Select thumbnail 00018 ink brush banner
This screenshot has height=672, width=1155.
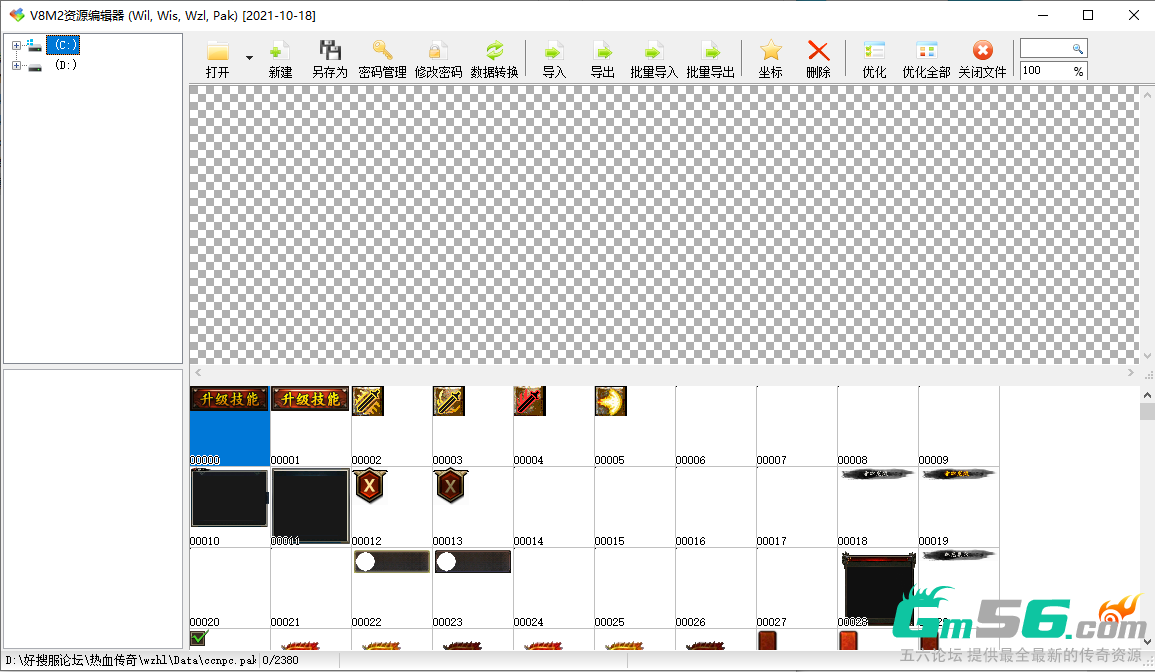click(x=877, y=474)
